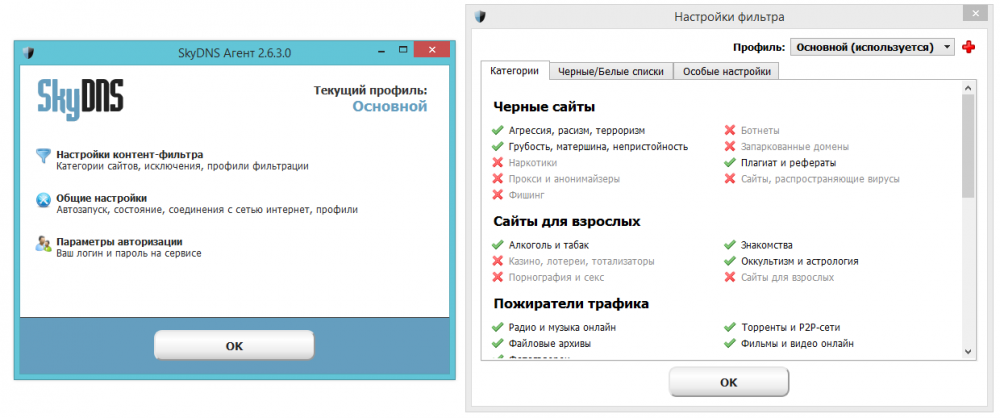Switch to Черные/Белые списки tab
The height and width of the screenshot is (418, 1000).
click(x=611, y=71)
